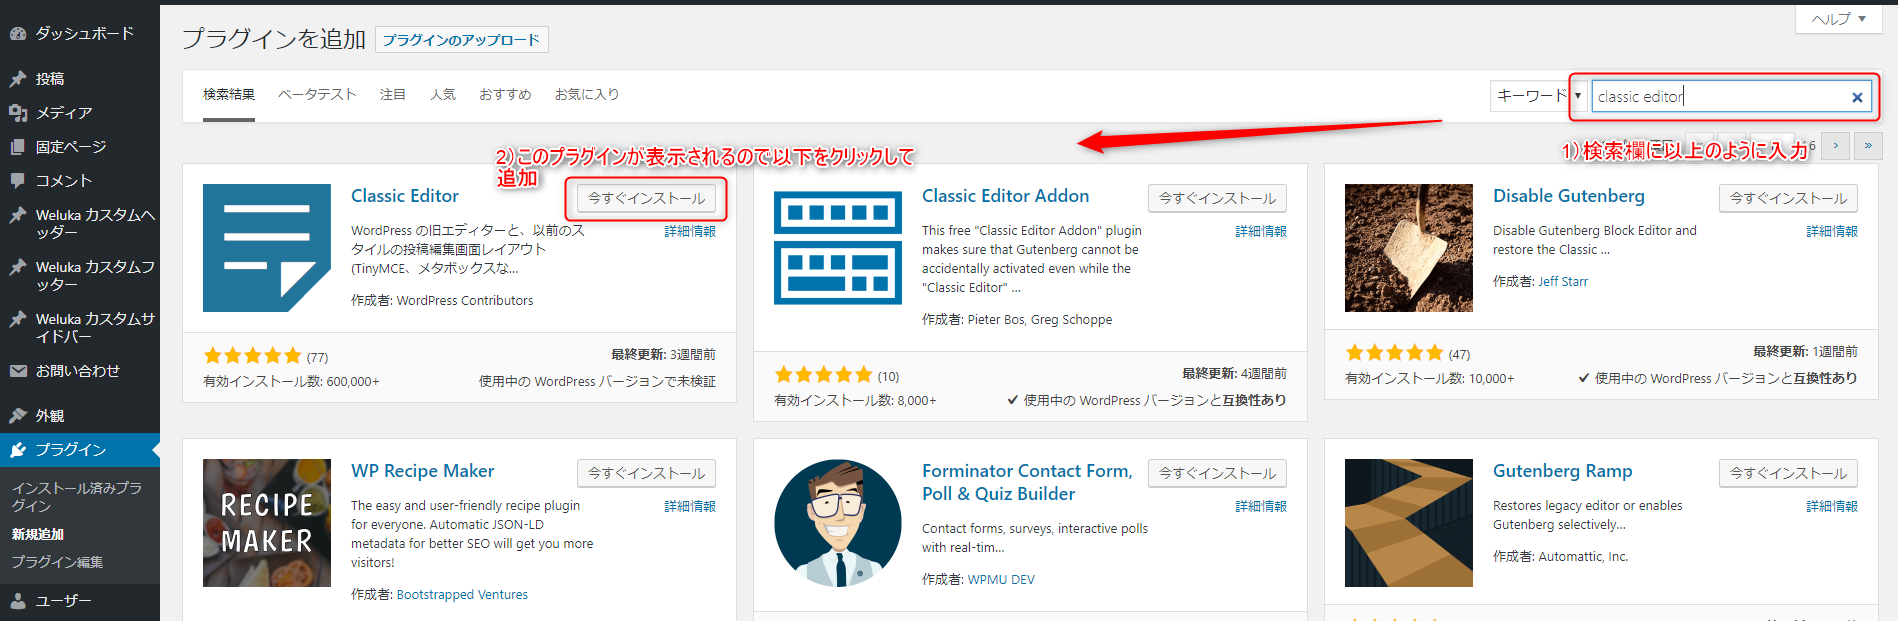Viewport: 1898px width, 621px height.
Task: Select 新規追加 submenu item
Action: point(38,534)
